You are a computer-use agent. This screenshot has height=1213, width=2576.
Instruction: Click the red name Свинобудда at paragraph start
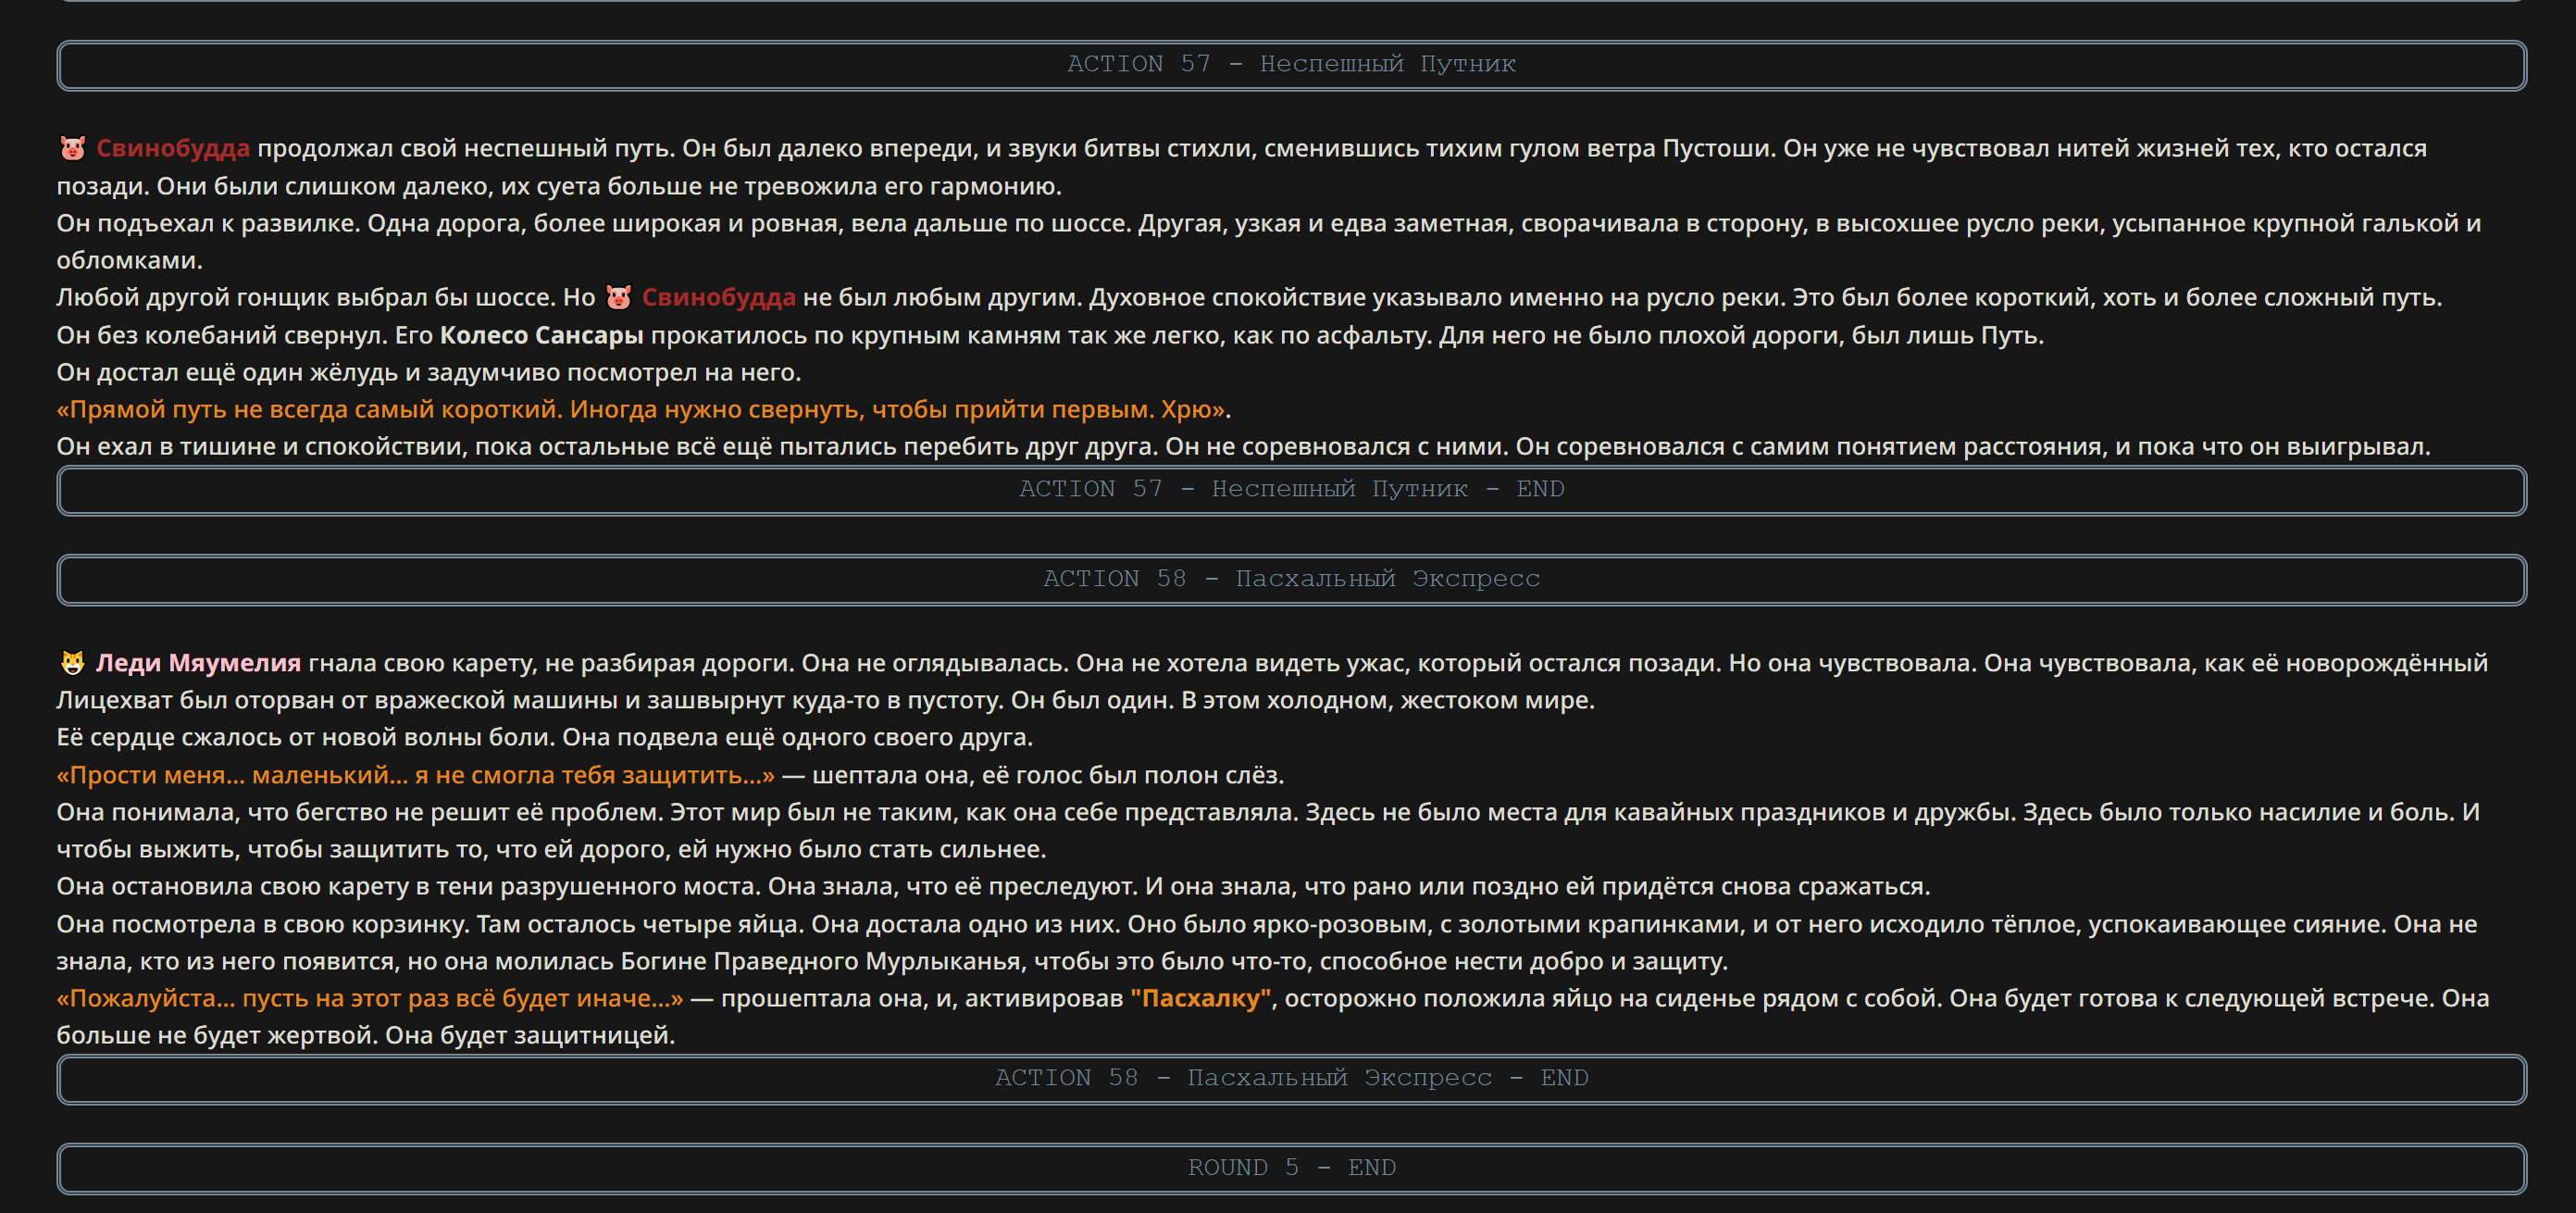tap(173, 148)
